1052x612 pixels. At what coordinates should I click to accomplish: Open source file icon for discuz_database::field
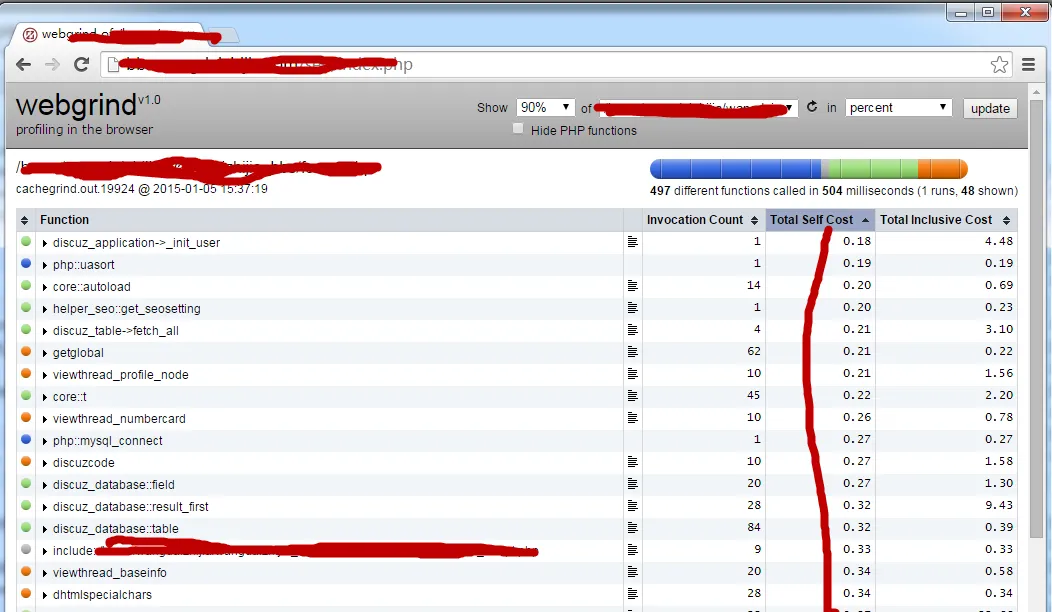click(632, 484)
